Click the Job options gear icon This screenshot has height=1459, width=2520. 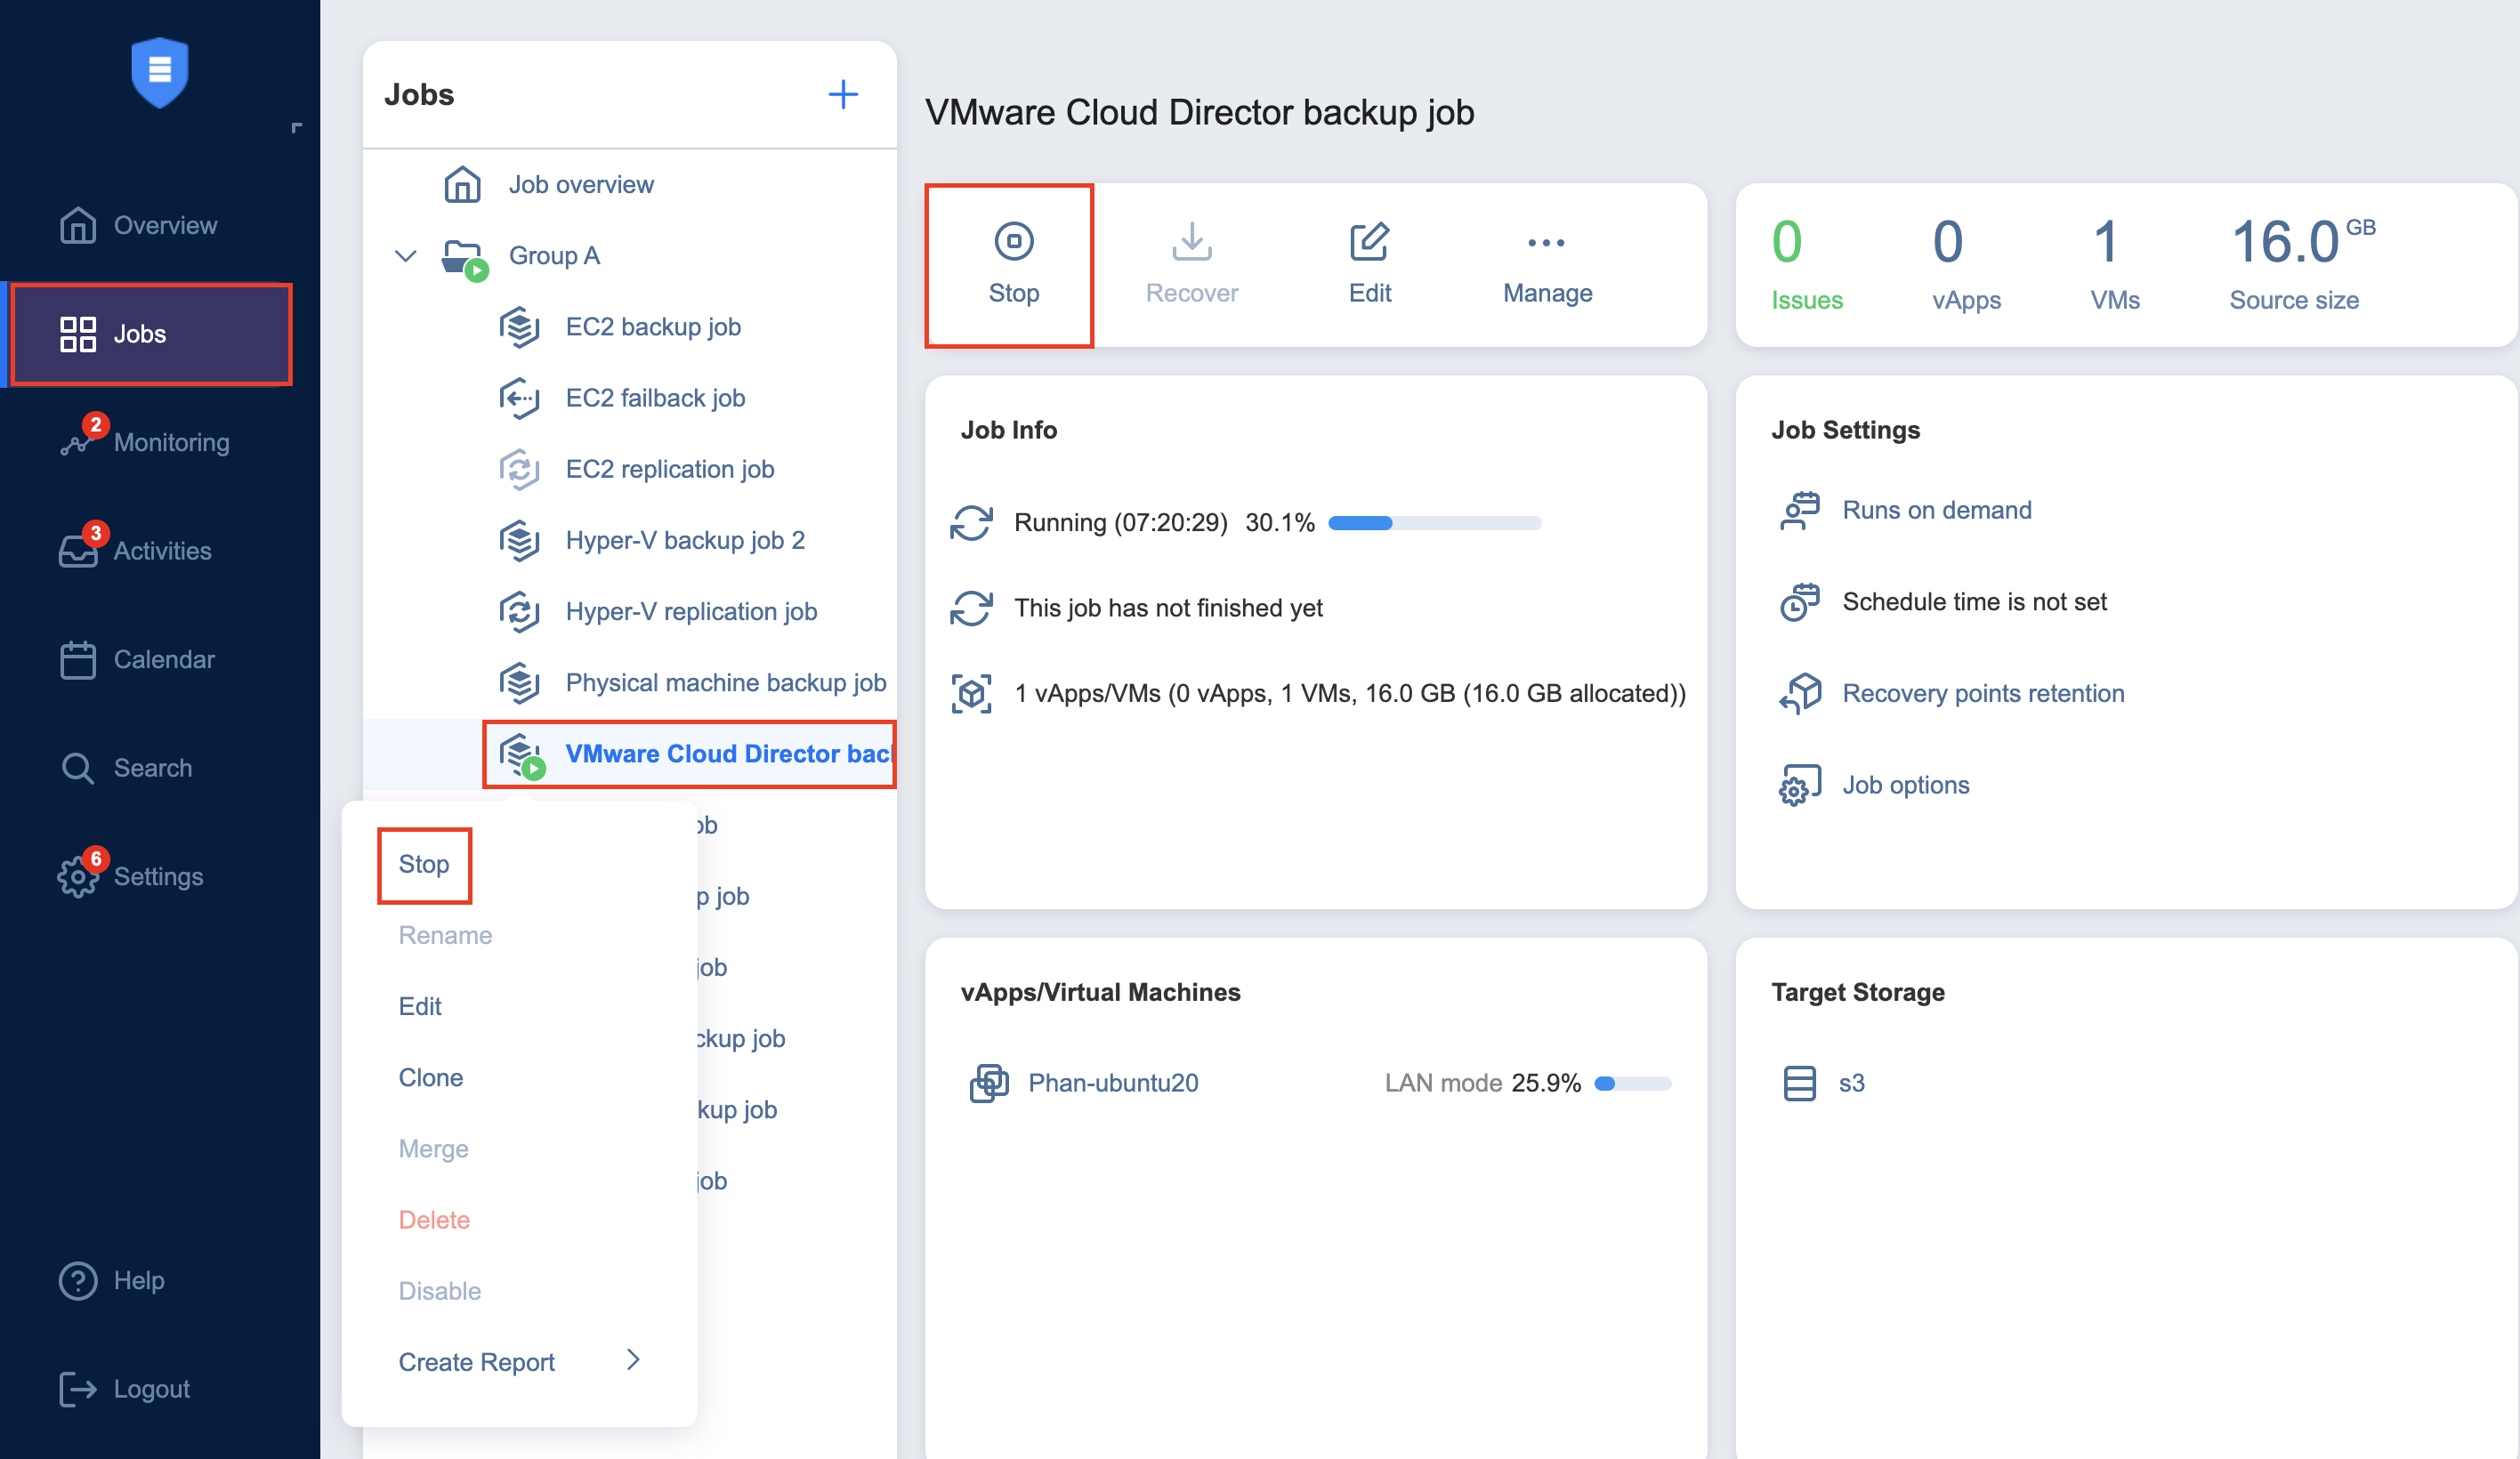1800,785
